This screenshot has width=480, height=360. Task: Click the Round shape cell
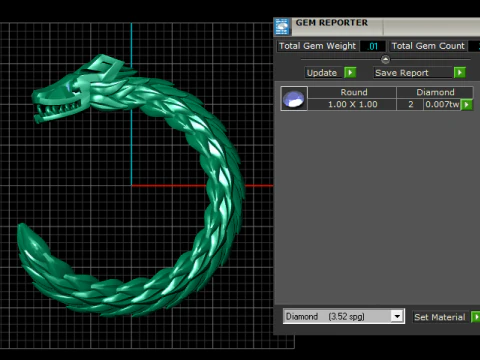[x=352, y=92]
